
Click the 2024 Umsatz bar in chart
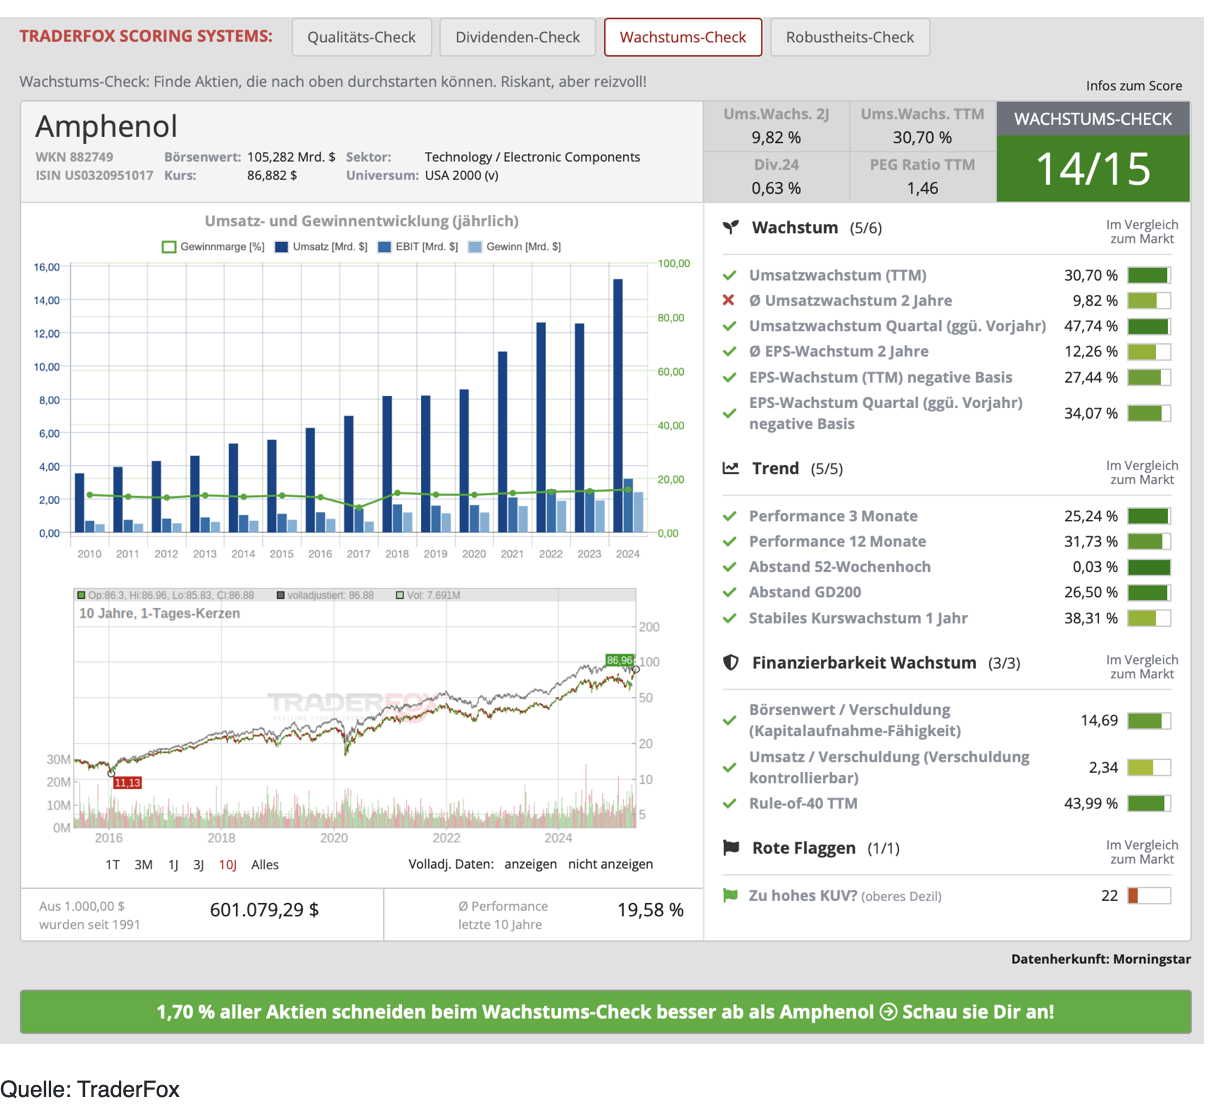click(618, 406)
